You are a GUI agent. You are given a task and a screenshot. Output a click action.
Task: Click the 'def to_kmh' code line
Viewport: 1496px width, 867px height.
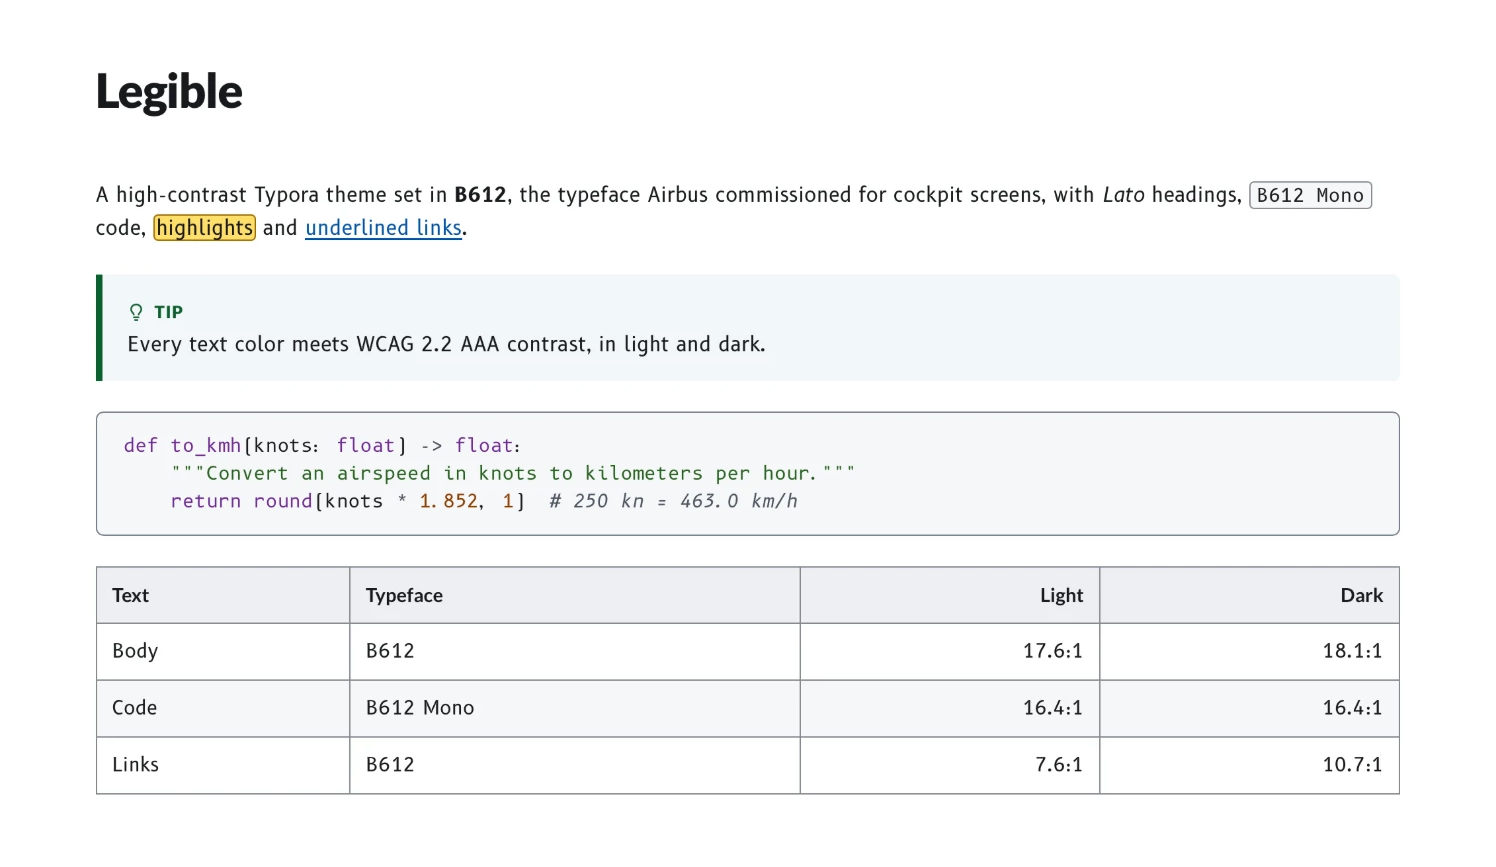coord(322,445)
